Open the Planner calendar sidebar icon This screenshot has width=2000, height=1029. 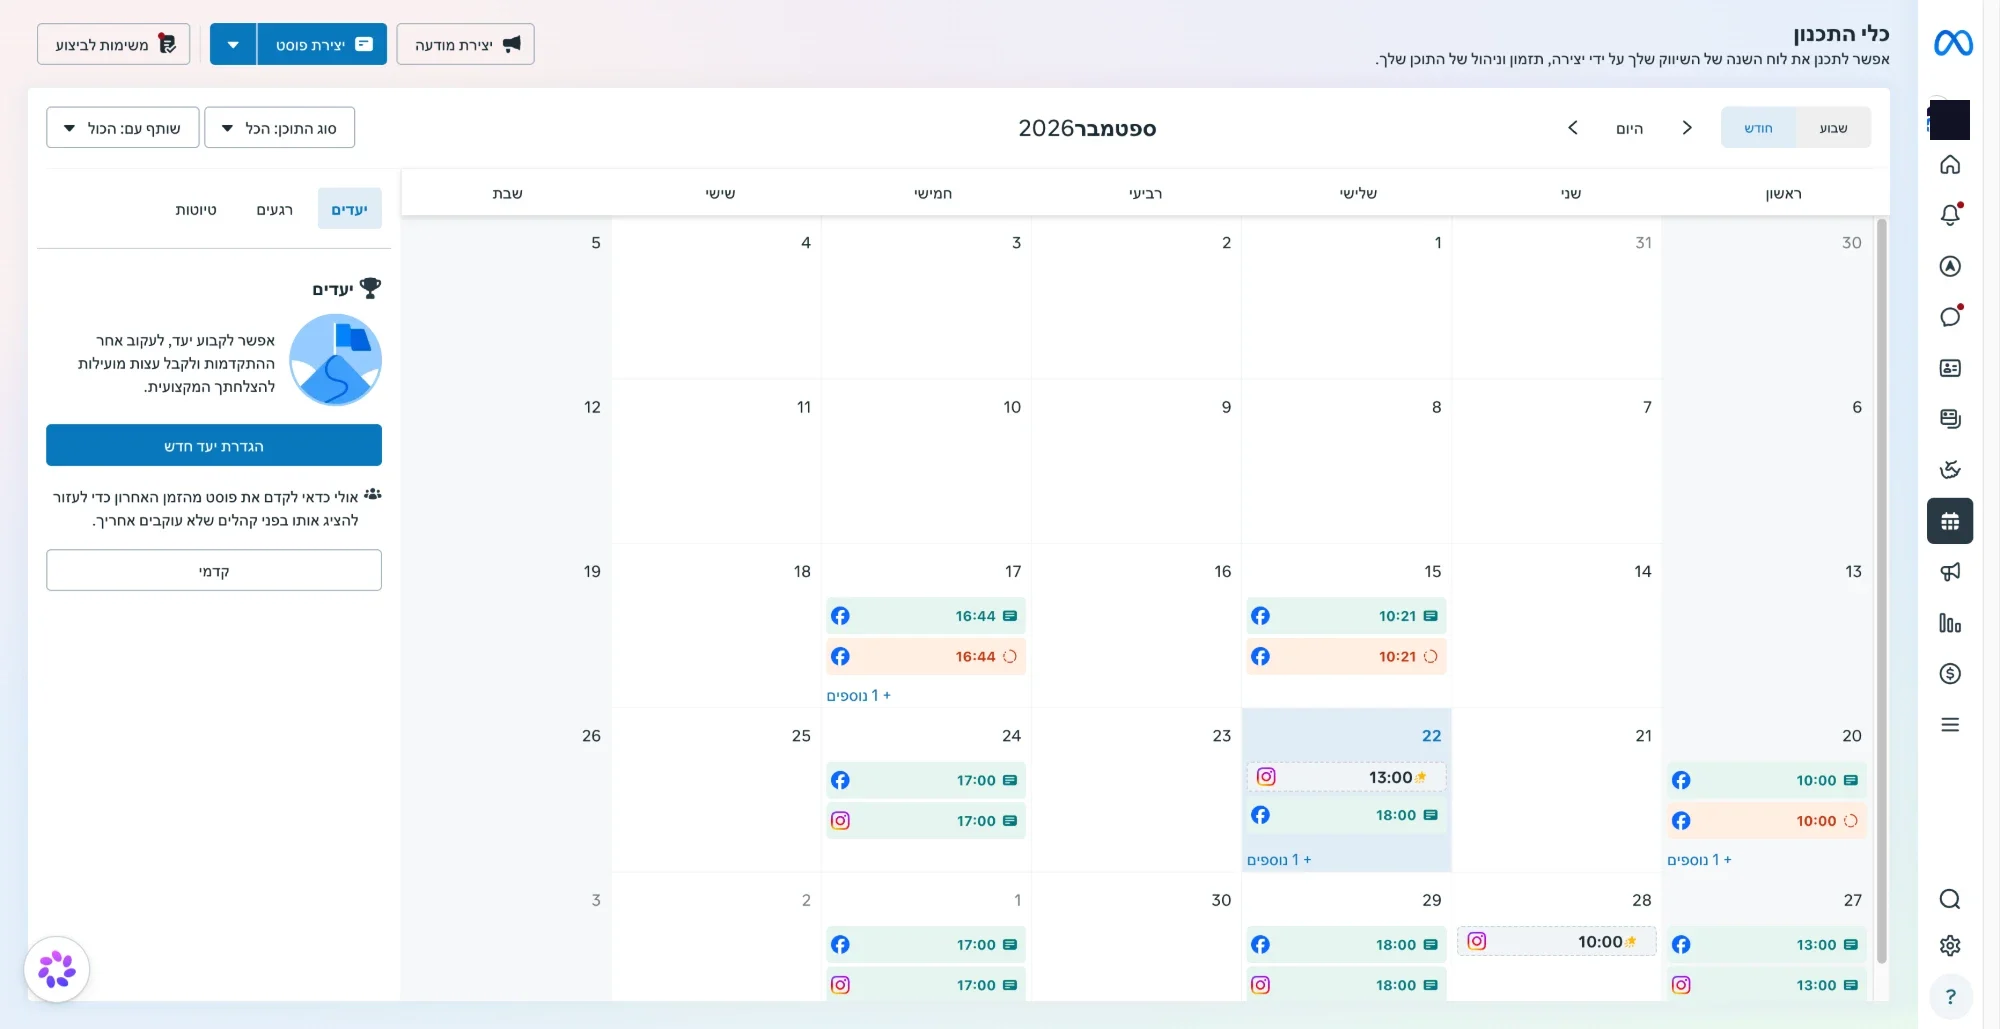(1950, 521)
